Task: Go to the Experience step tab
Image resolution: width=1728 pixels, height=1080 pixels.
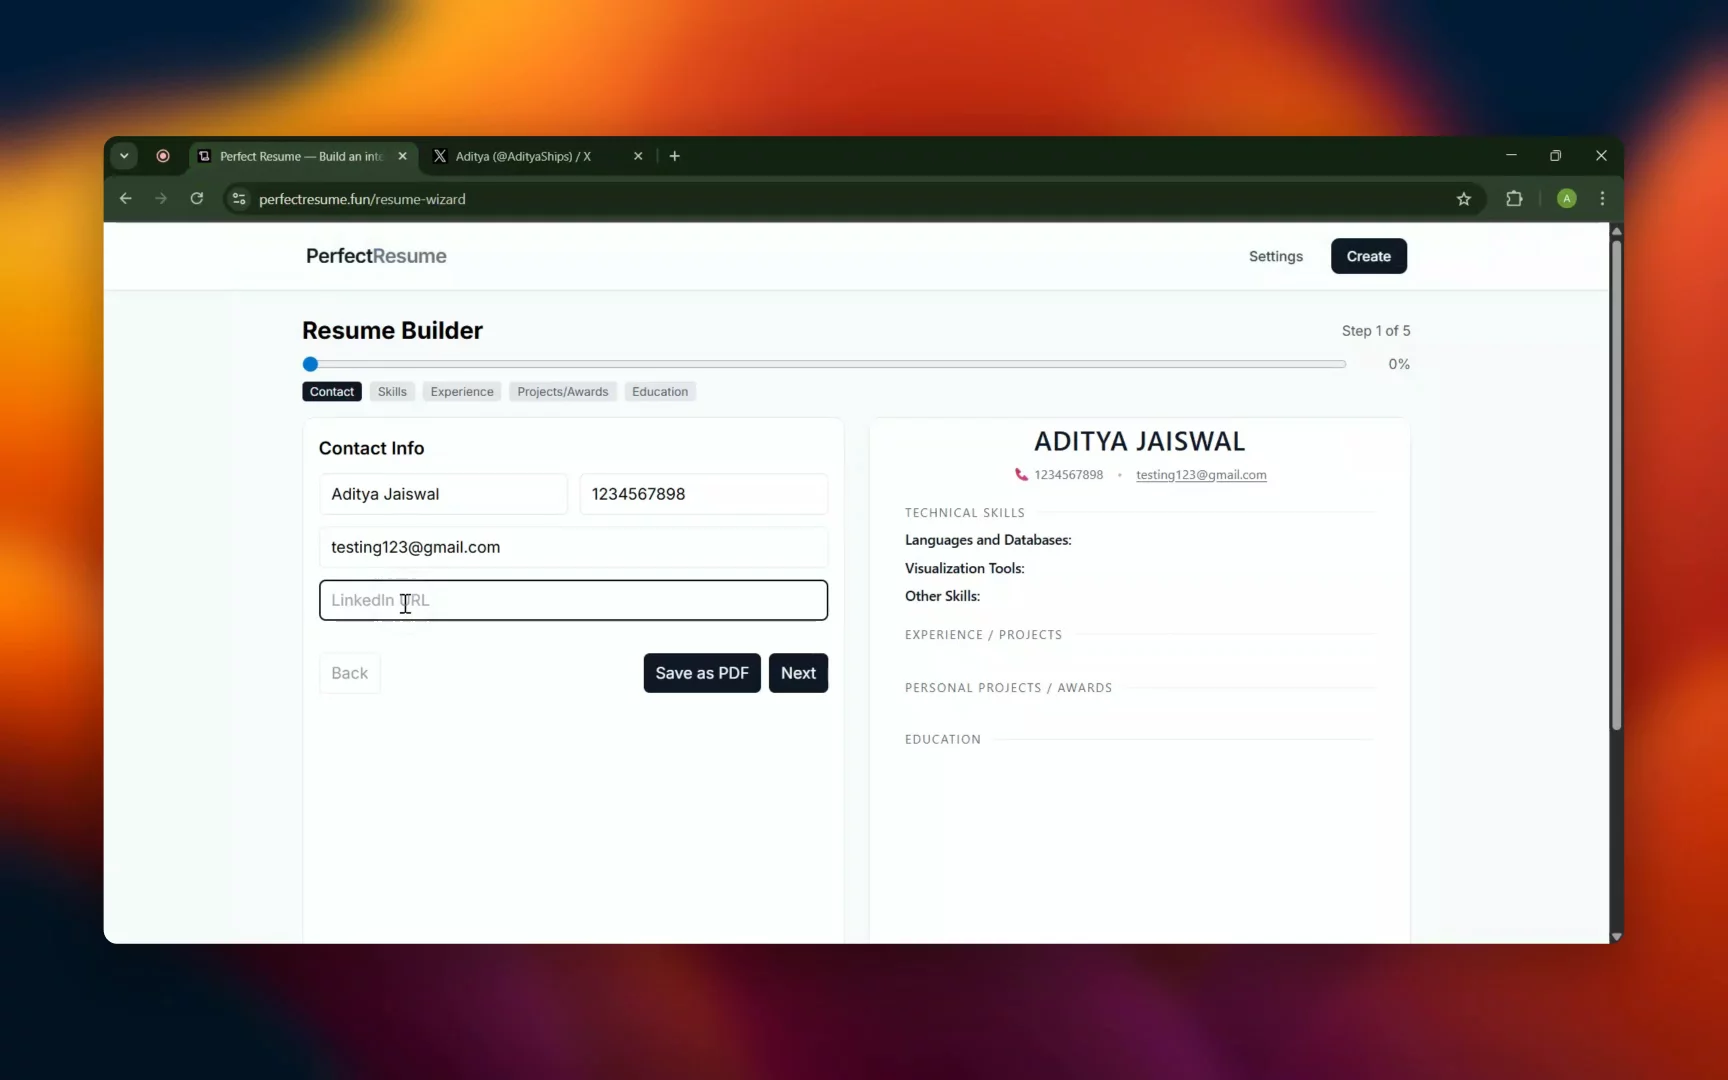Action: pyautogui.click(x=462, y=392)
